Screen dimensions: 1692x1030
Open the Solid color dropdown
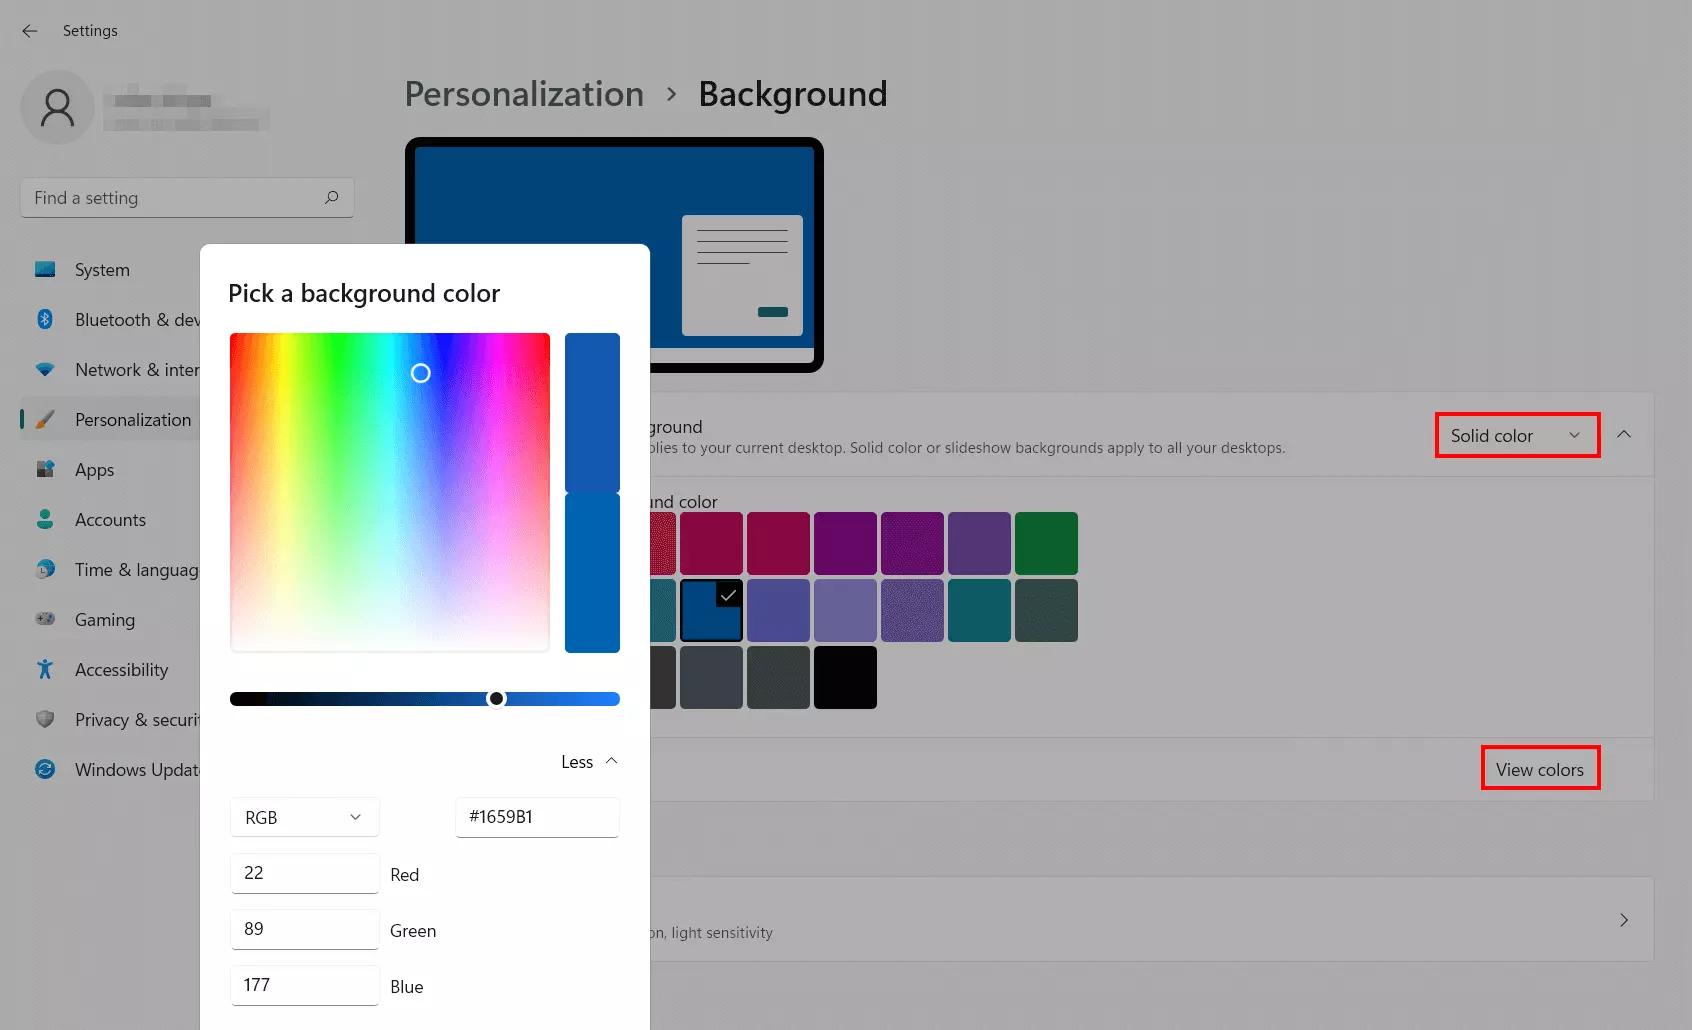click(x=1516, y=435)
